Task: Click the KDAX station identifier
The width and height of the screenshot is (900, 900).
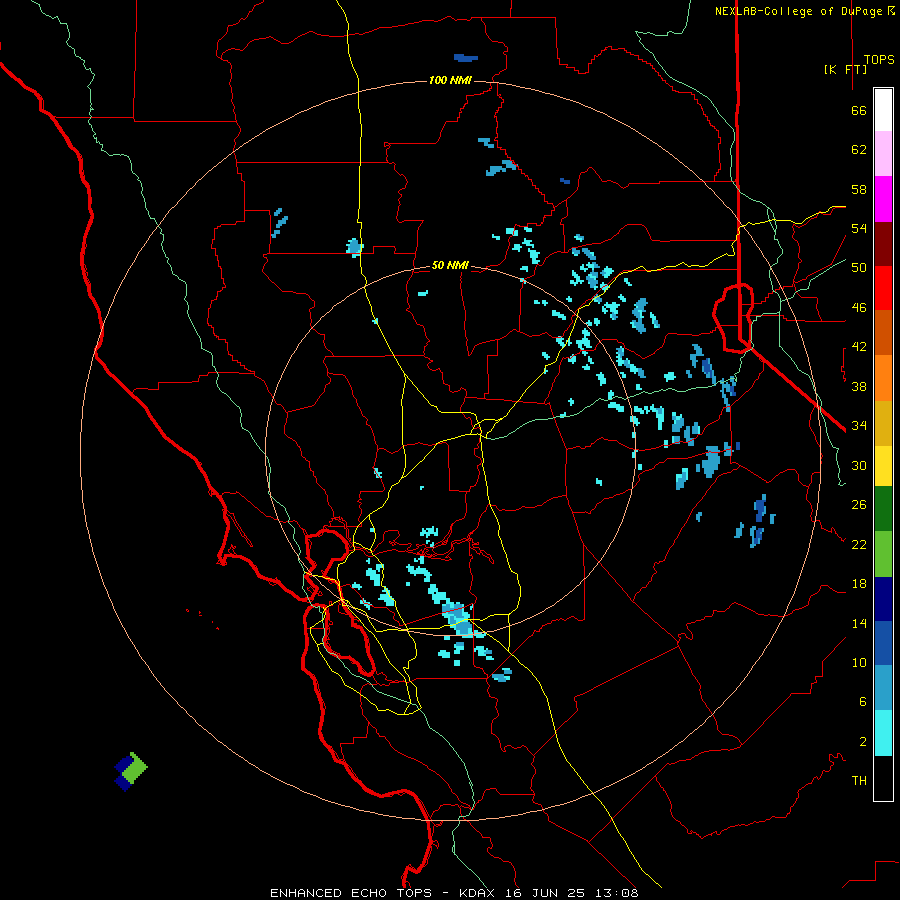Action: click(479, 893)
